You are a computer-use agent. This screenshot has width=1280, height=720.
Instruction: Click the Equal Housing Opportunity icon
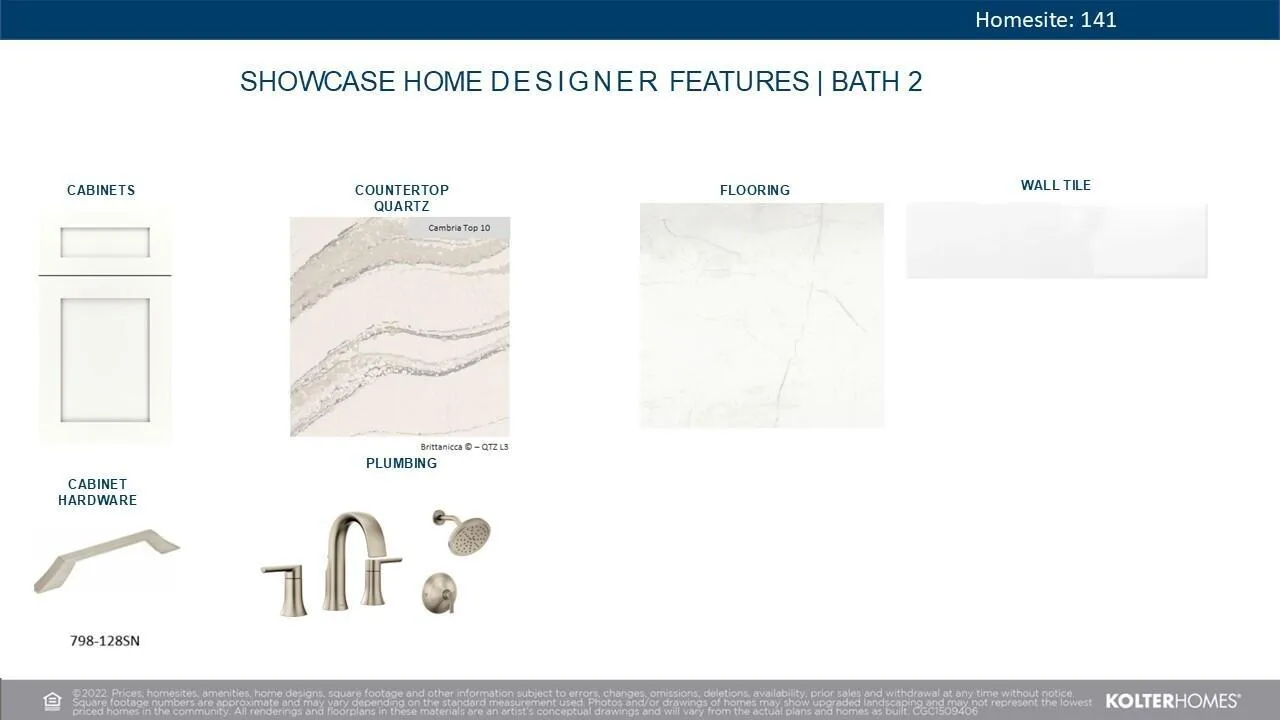coord(52,701)
